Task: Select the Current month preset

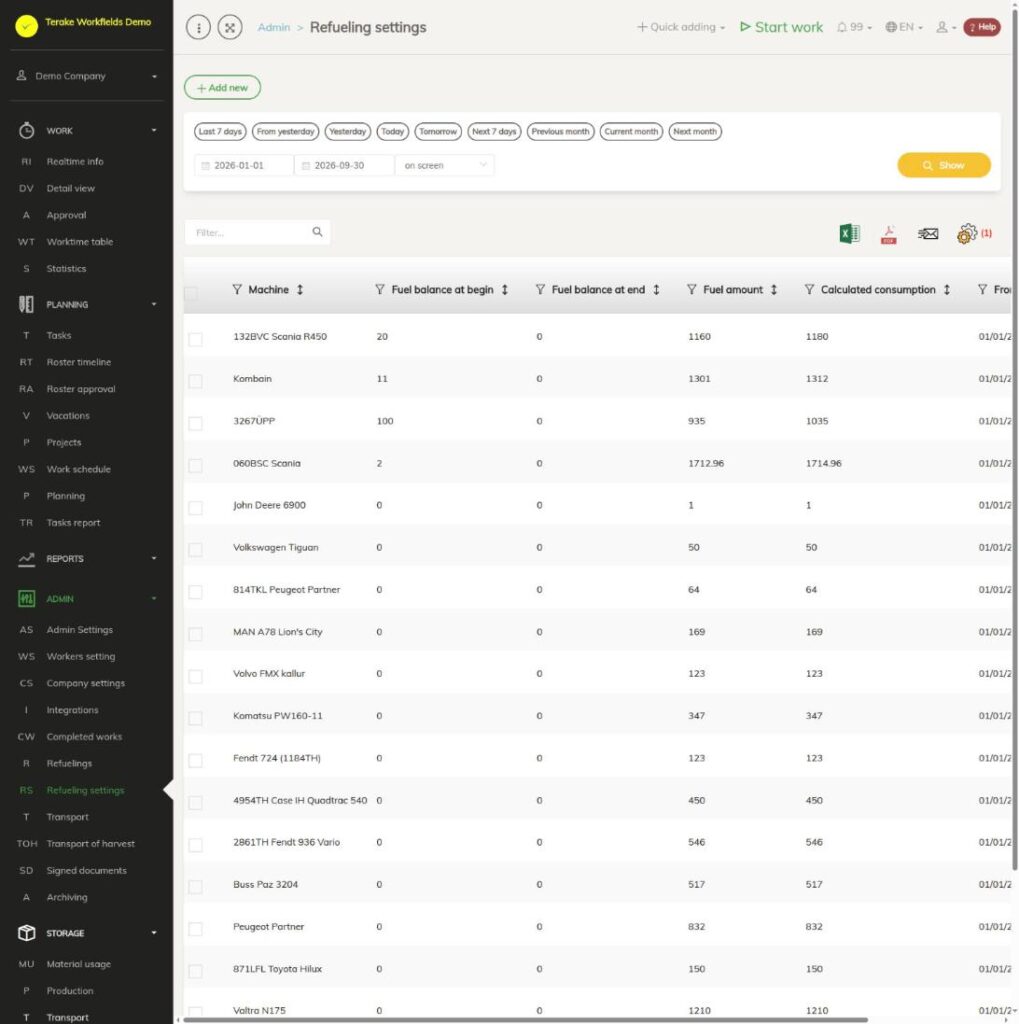Action: (631, 131)
